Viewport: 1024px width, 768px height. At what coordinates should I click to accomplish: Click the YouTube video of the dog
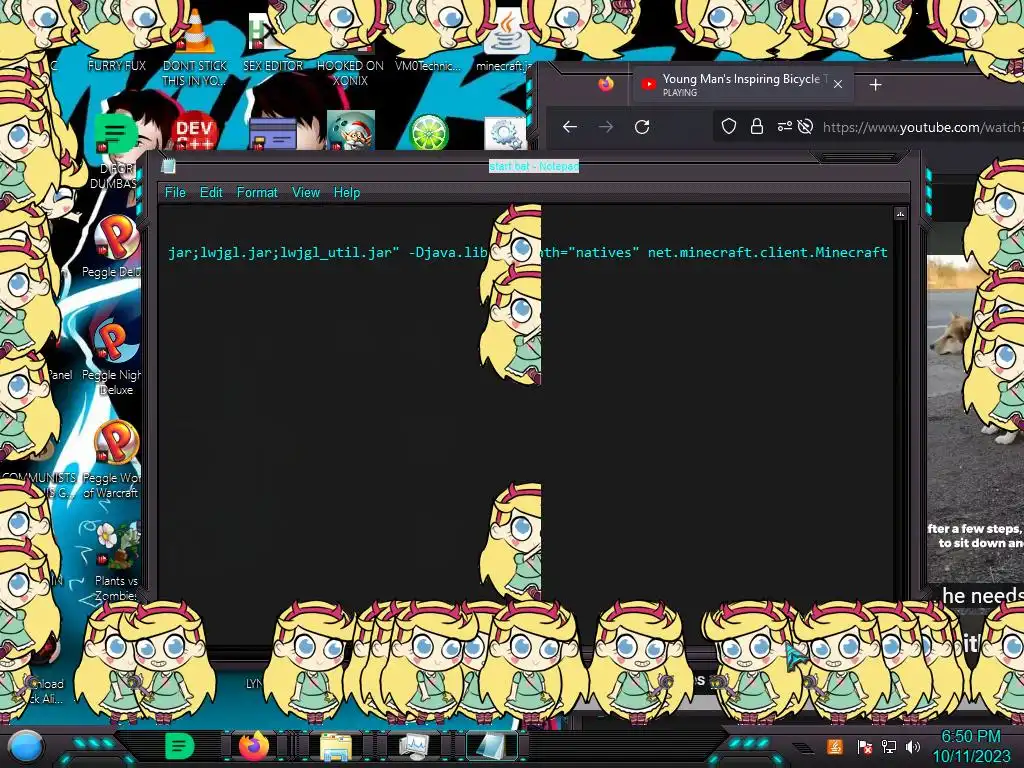[976, 418]
